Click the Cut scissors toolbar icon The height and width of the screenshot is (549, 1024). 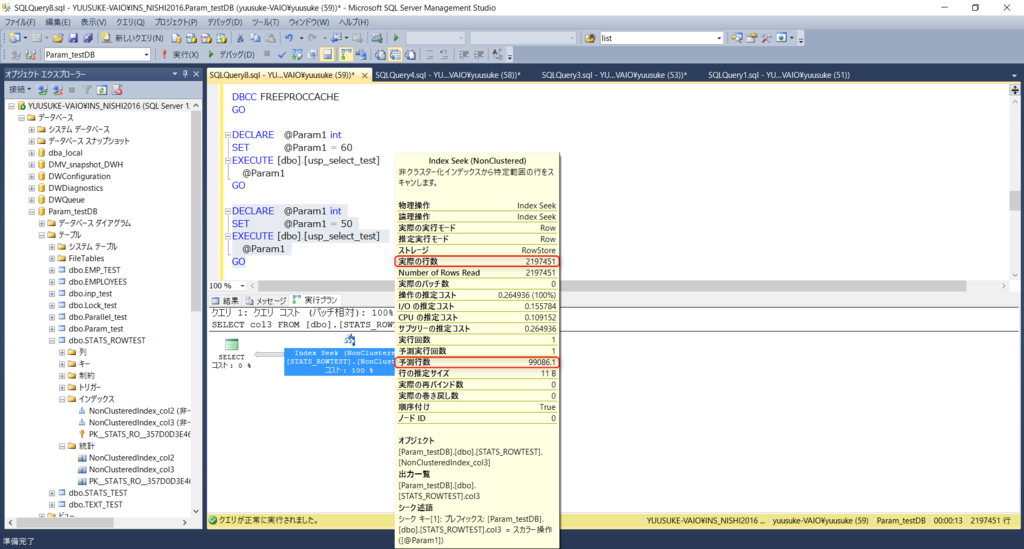point(240,38)
